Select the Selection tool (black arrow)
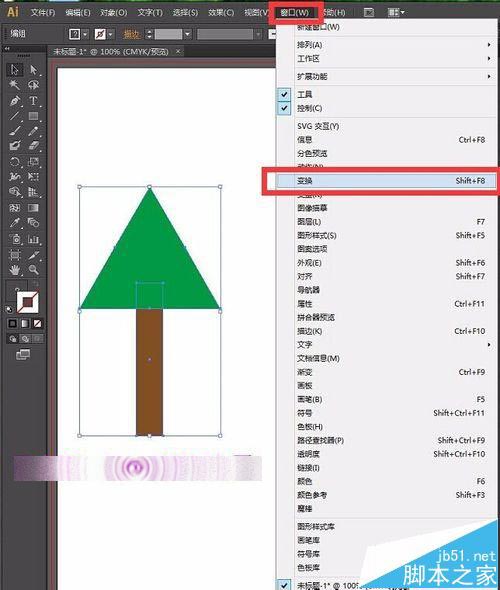Screen dimensions: 500x590 [15, 70]
